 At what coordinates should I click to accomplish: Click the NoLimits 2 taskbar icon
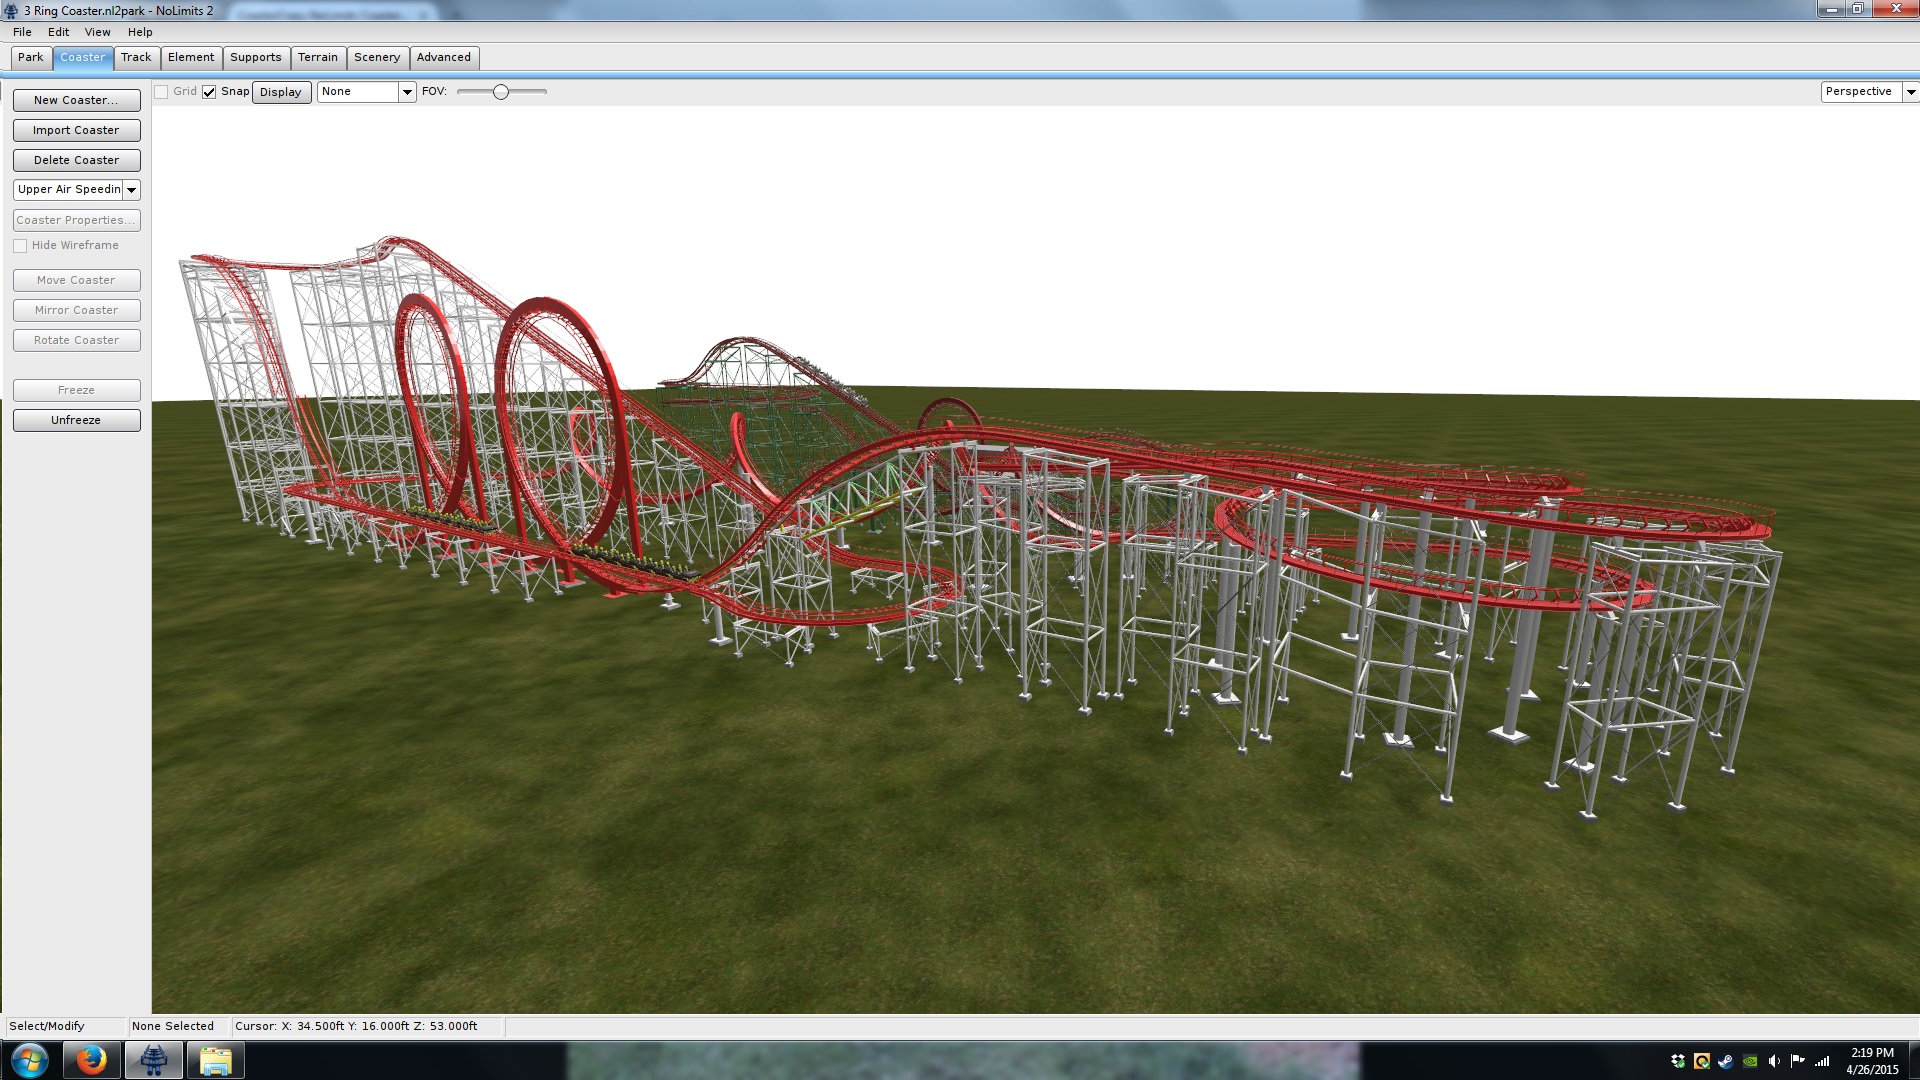(x=153, y=1060)
